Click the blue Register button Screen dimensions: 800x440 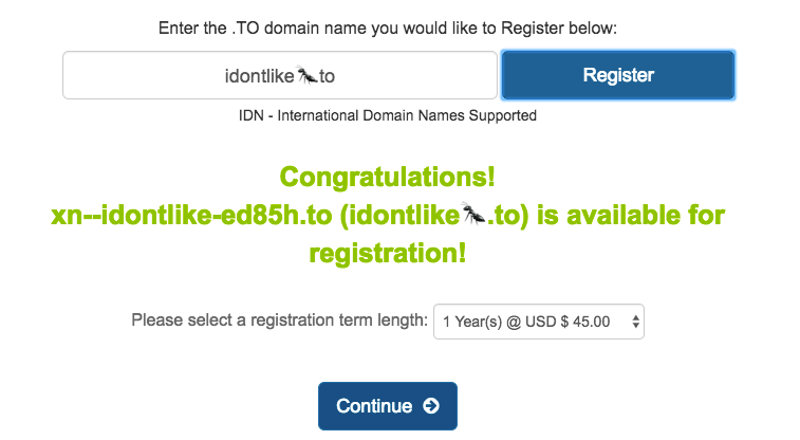(x=618, y=75)
